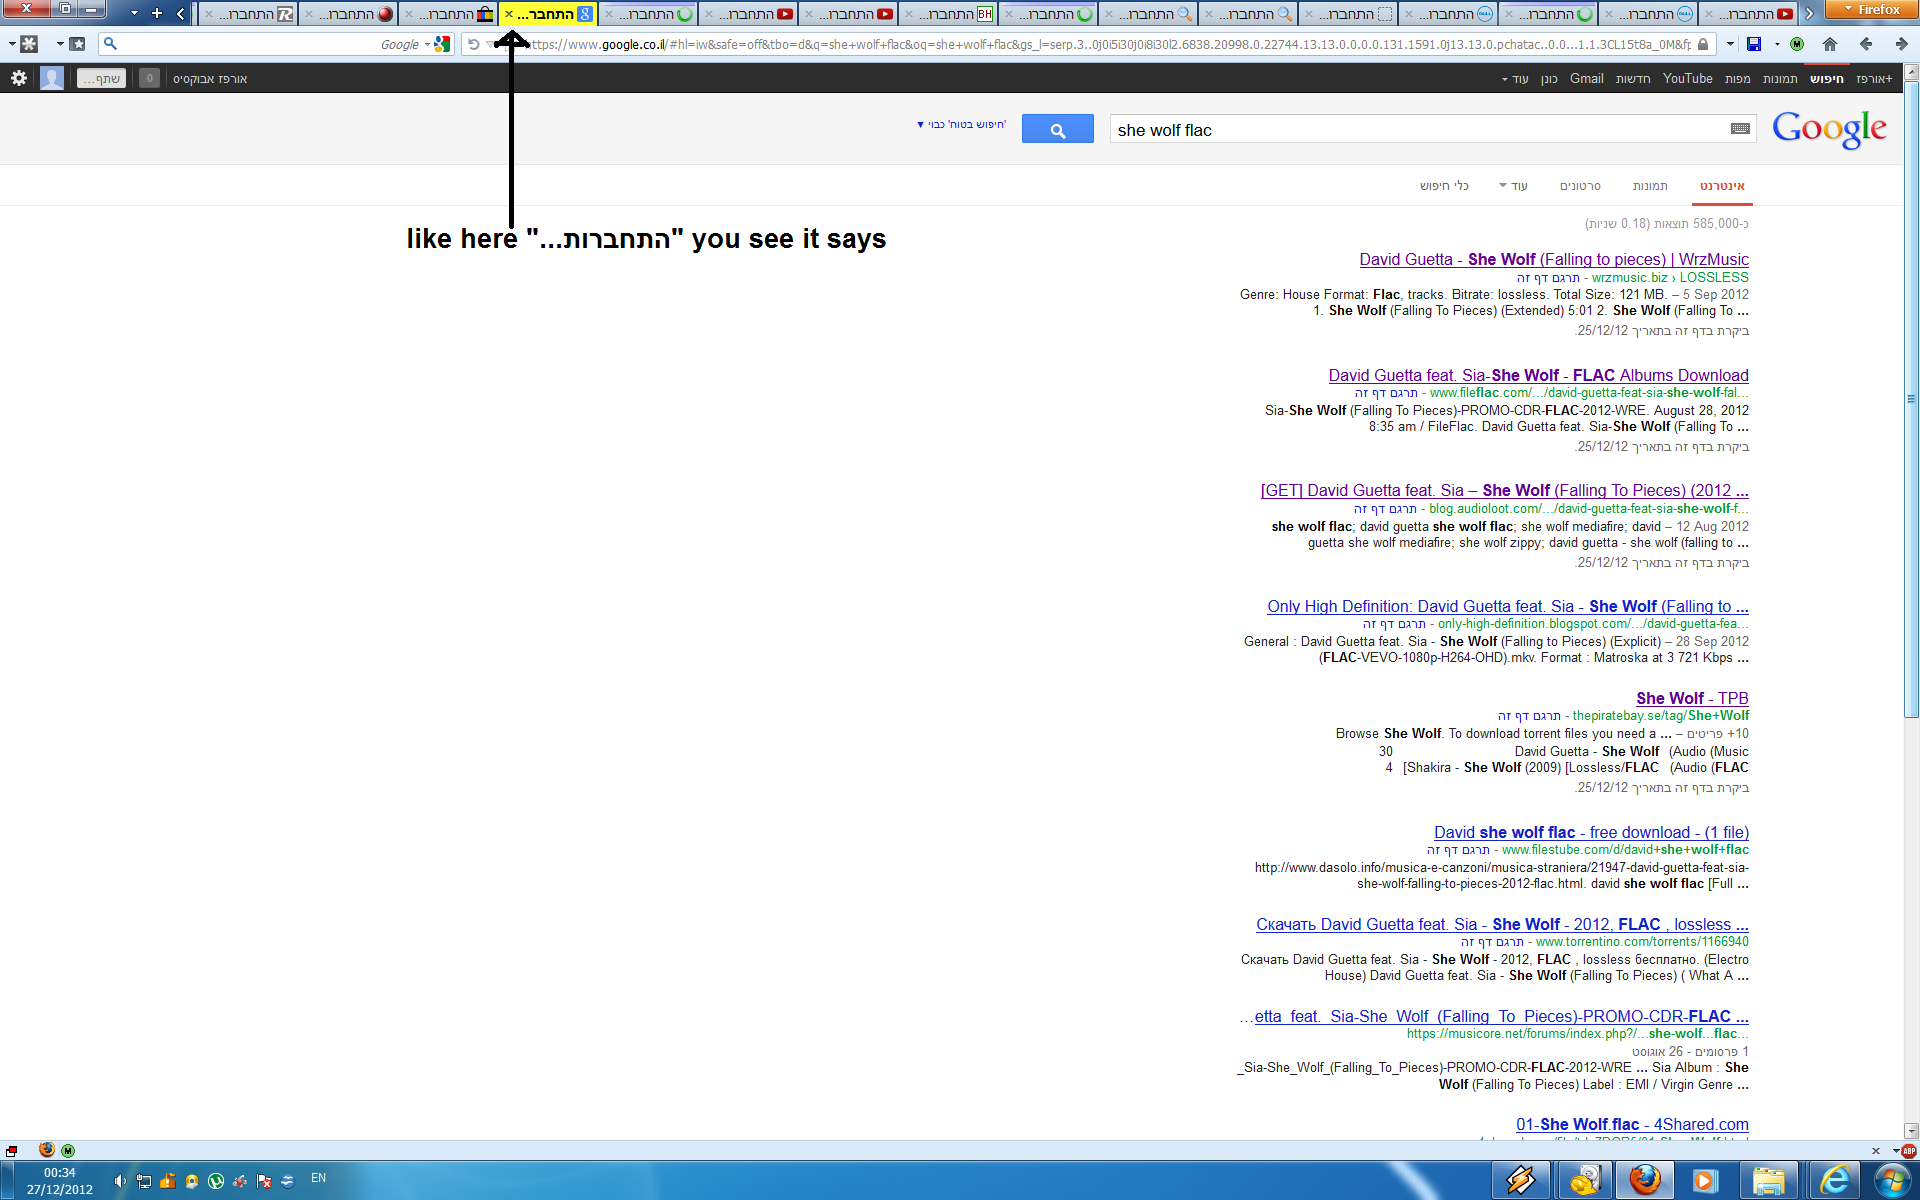Image resolution: width=1920 pixels, height=1200 pixels.
Task: Click the bookmarks star toolbar icon
Action: tap(78, 44)
